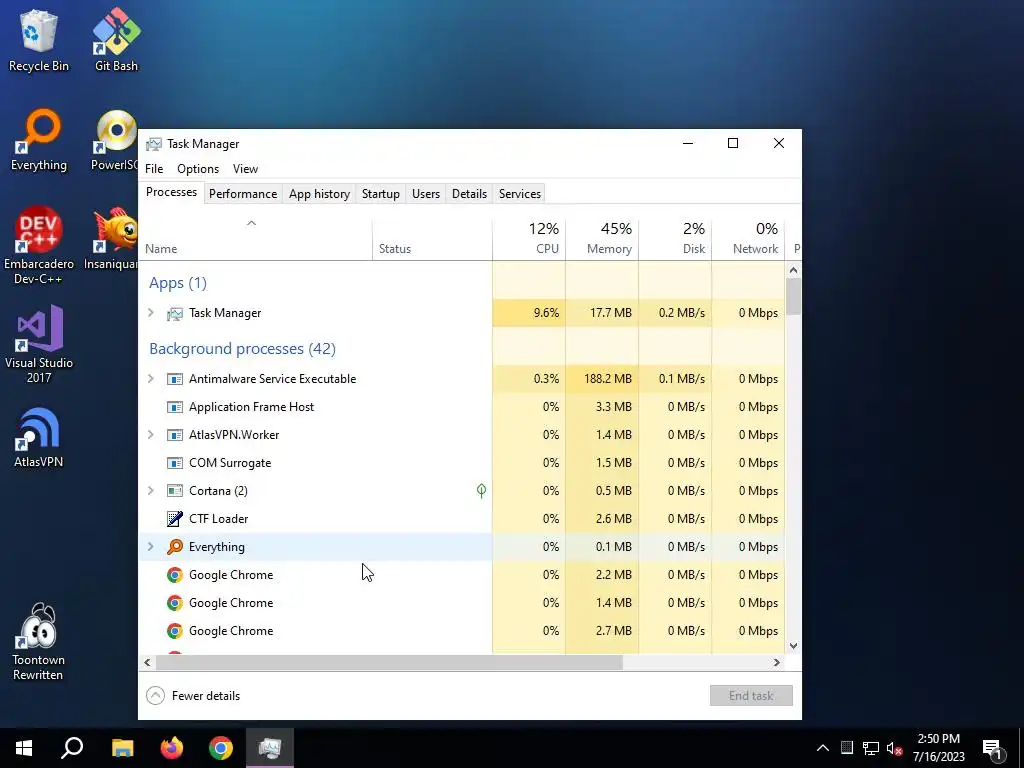Open the Options menu
The height and width of the screenshot is (768, 1024).
click(198, 168)
